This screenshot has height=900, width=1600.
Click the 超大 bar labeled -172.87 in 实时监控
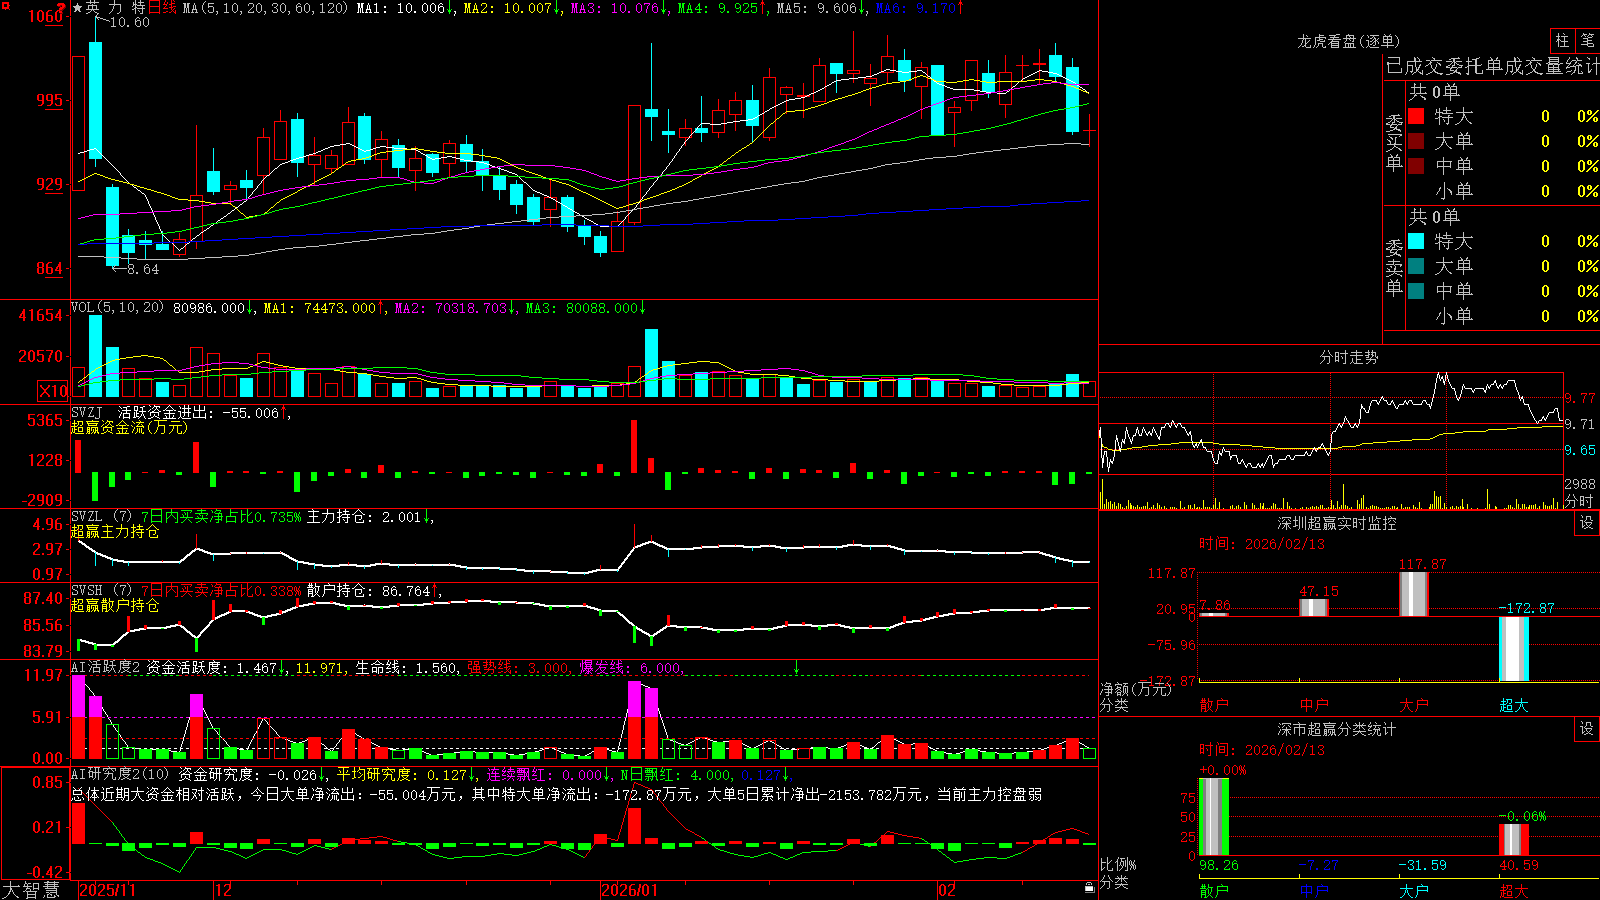(x=1514, y=649)
